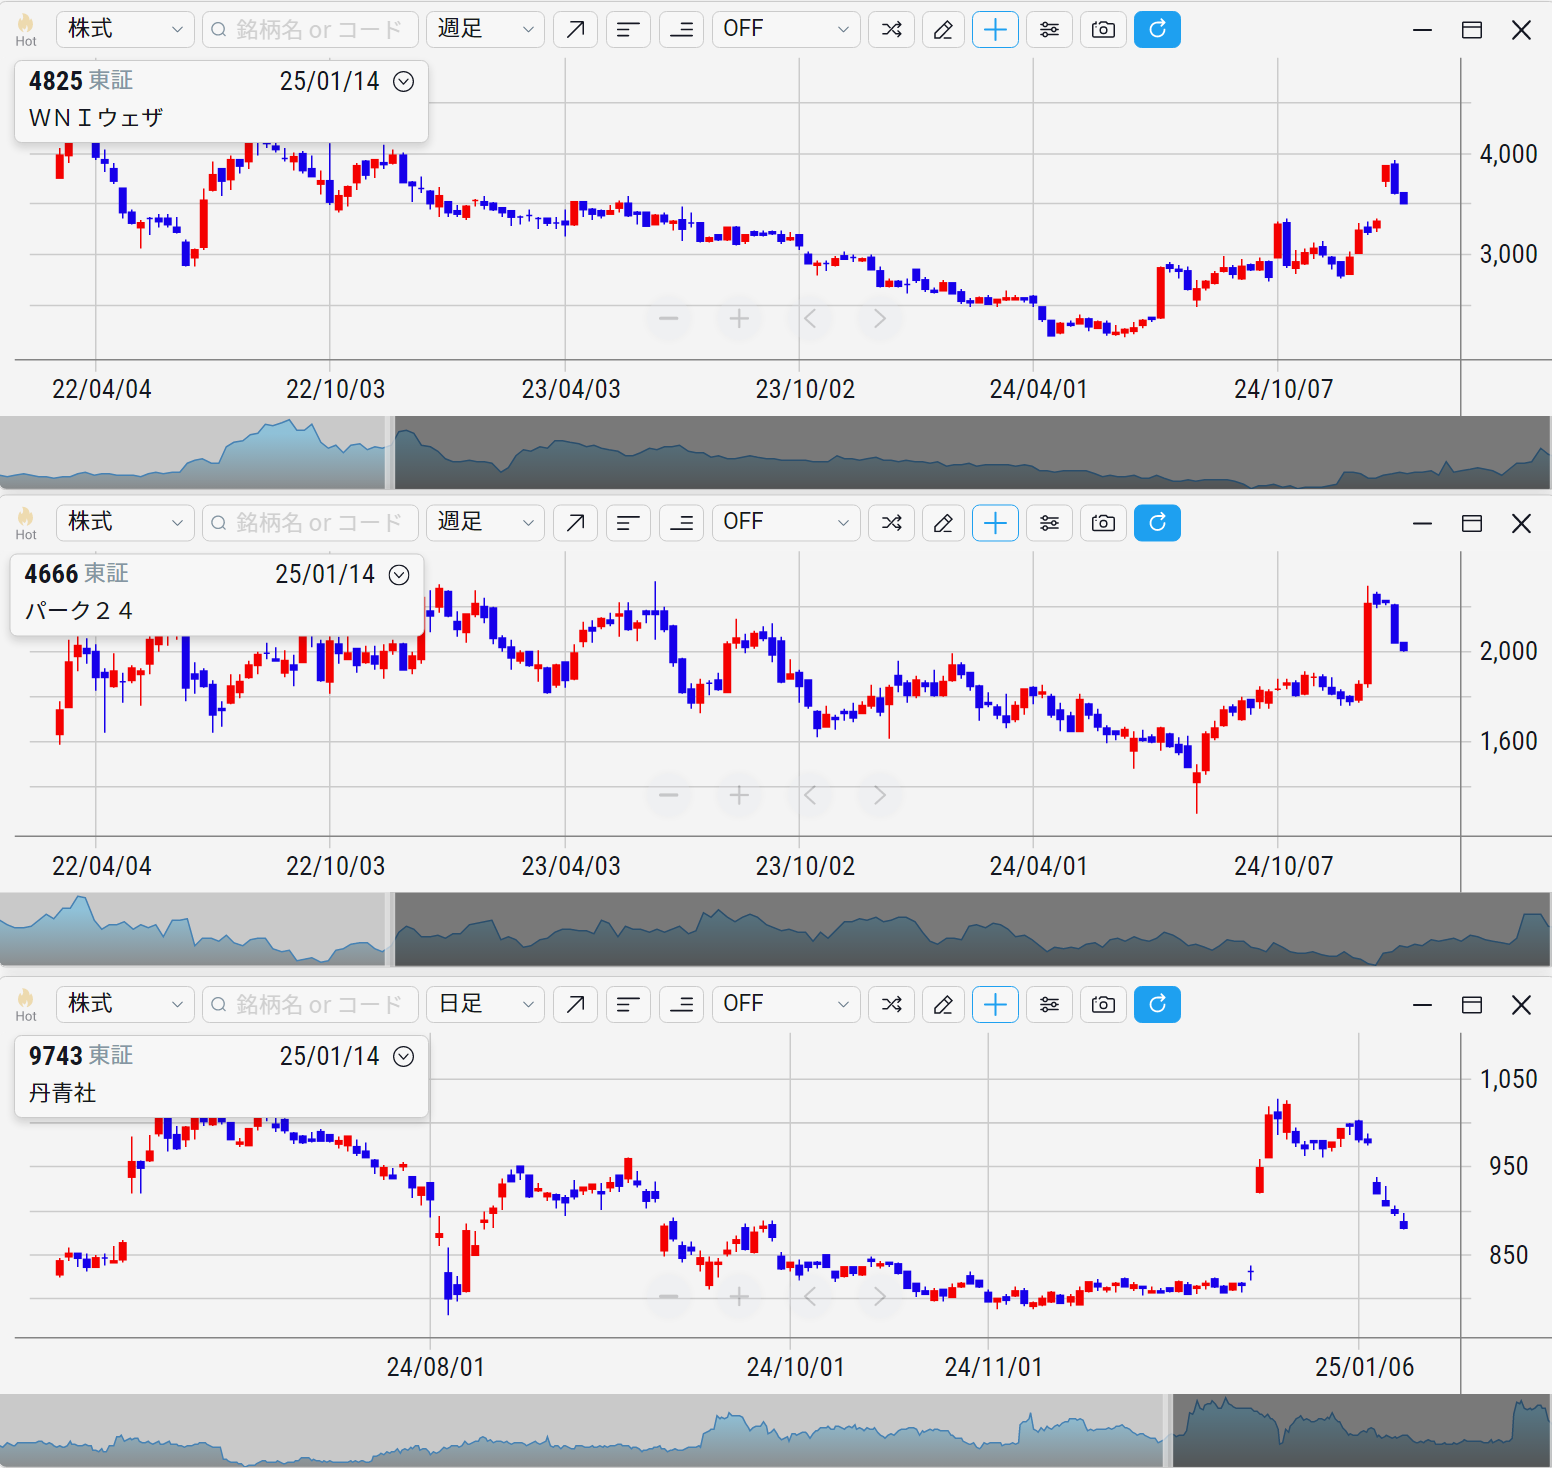Zoom in with plus button on 4666 chart
This screenshot has width=1552, height=1468.
[x=739, y=795]
